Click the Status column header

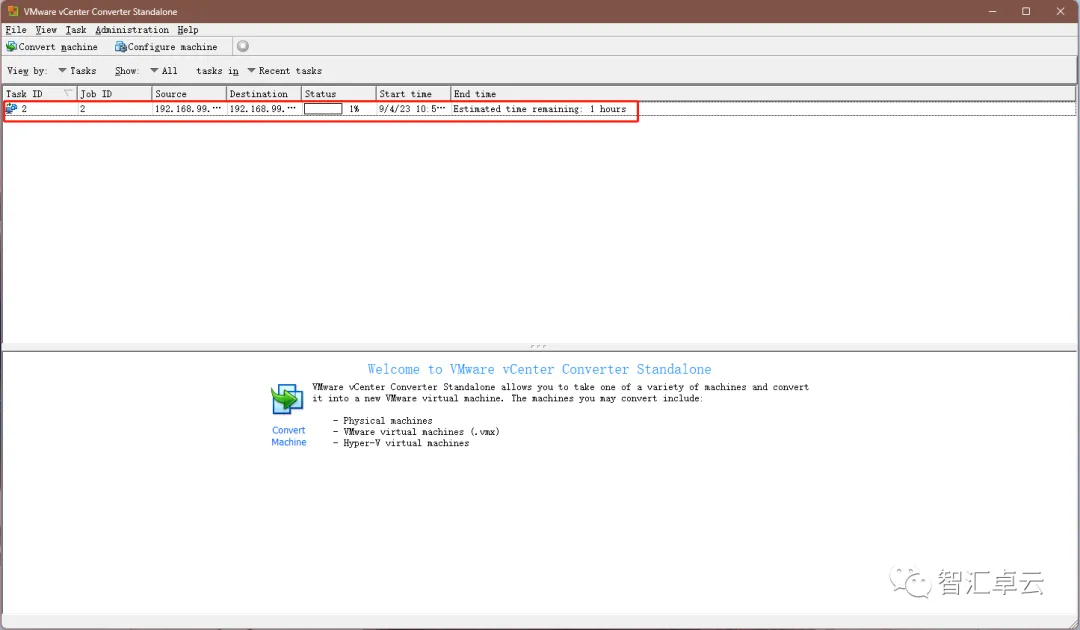click(339, 94)
